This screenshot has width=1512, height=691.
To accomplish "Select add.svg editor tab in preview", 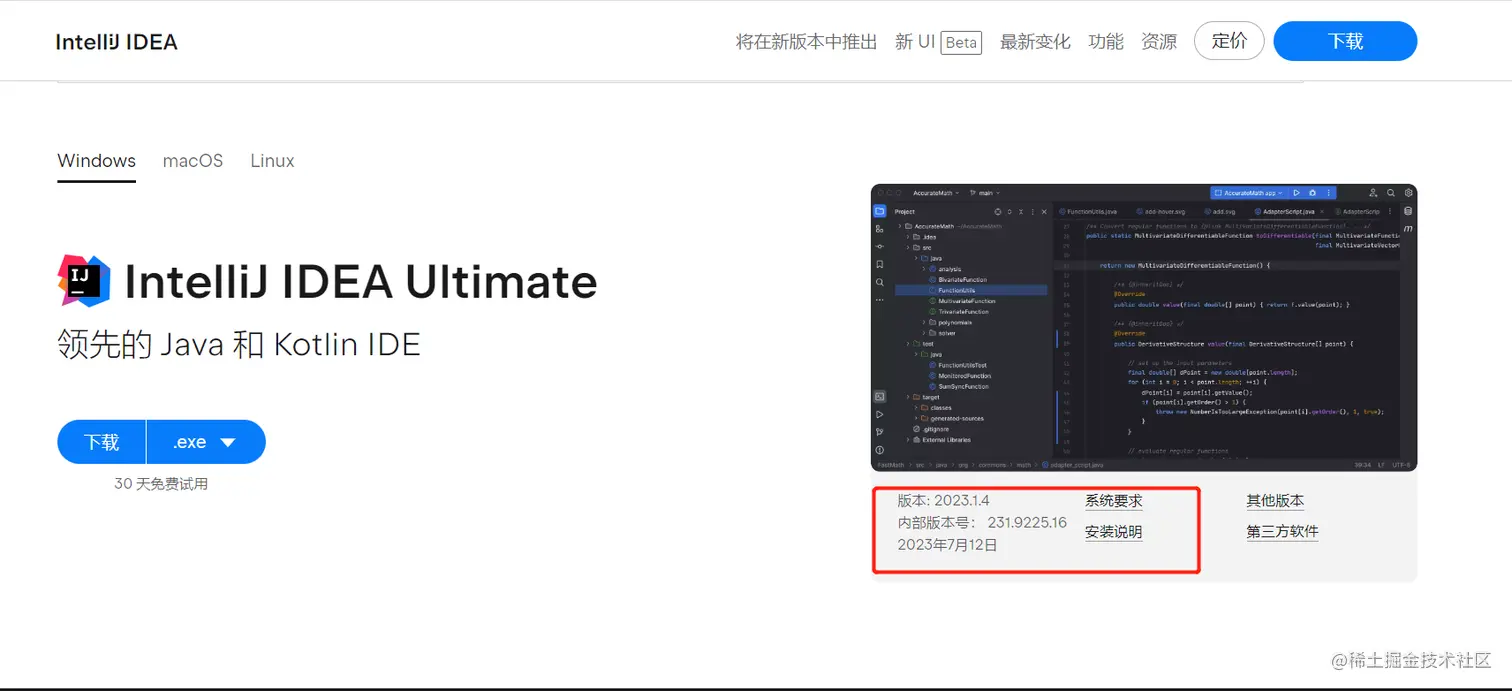I will [x=1220, y=212].
